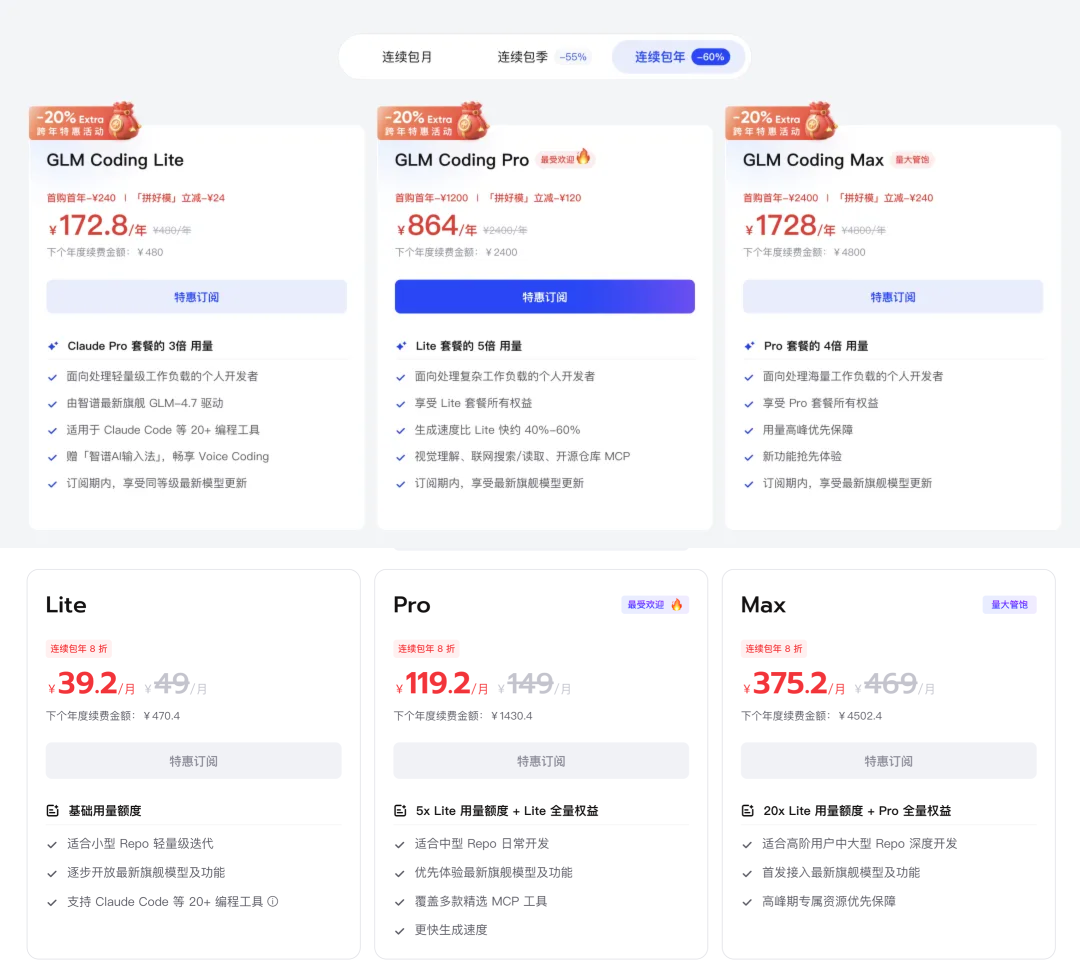Select the 连续包月 billing tab
The height and width of the screenshot is (976, 1080).
(x=407, y=57)
